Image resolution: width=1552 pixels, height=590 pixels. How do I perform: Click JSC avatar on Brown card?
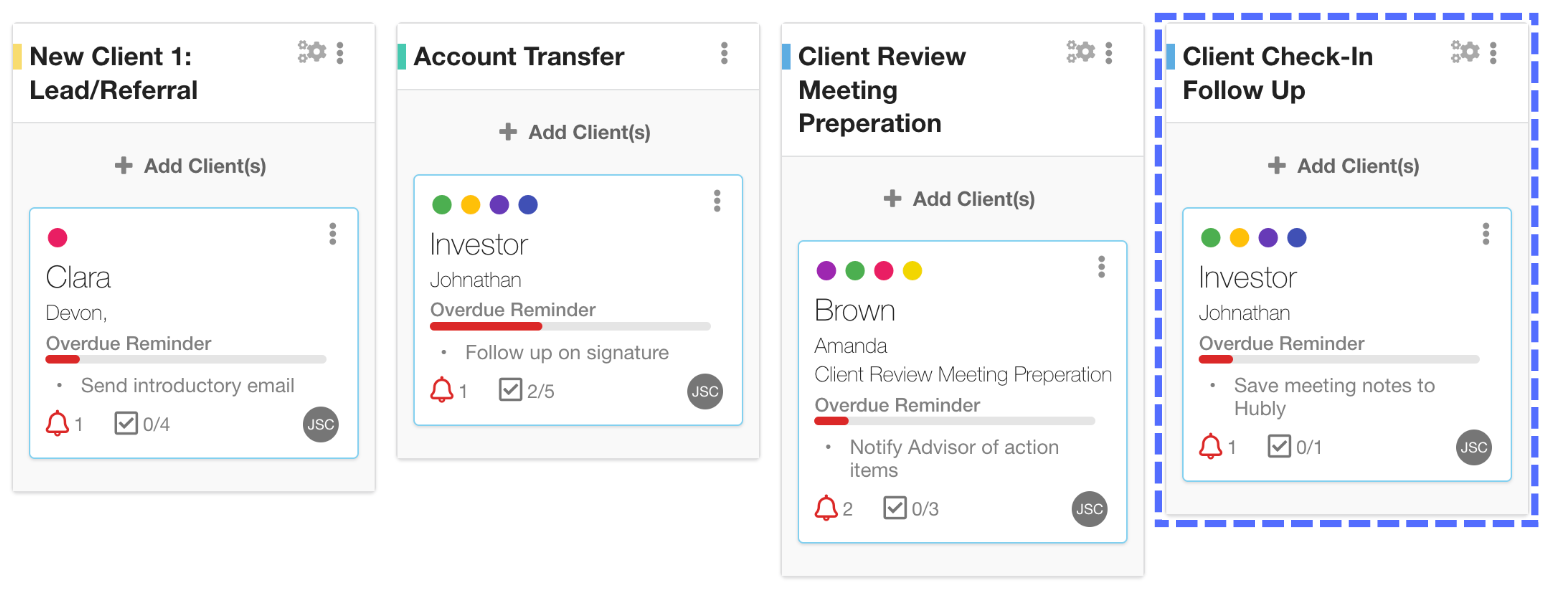[x=1089, y=508]
